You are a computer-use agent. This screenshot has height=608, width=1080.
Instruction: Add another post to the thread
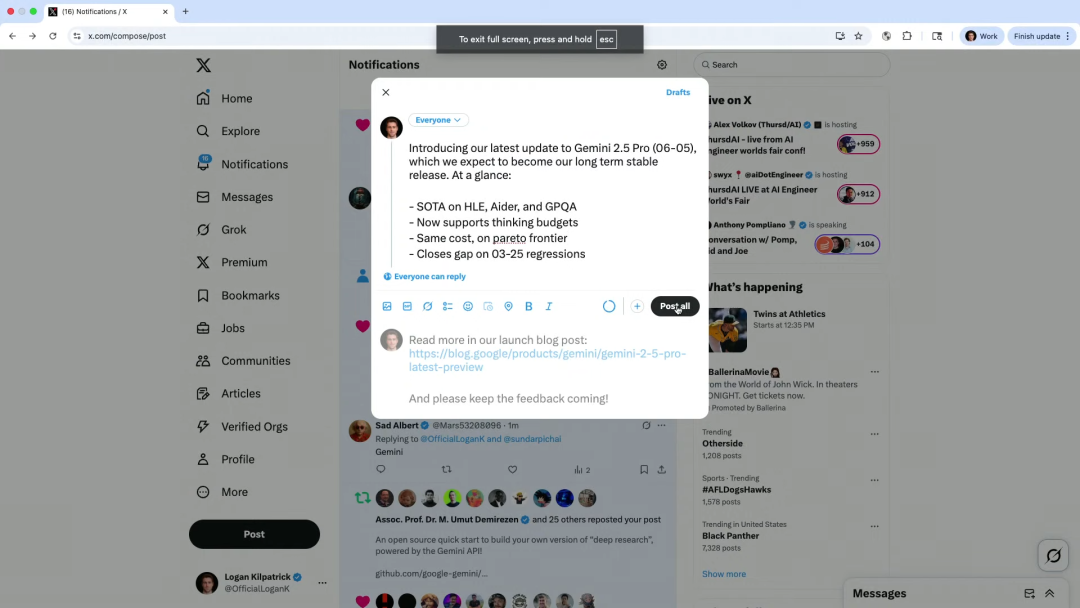(x=637, y=306)
